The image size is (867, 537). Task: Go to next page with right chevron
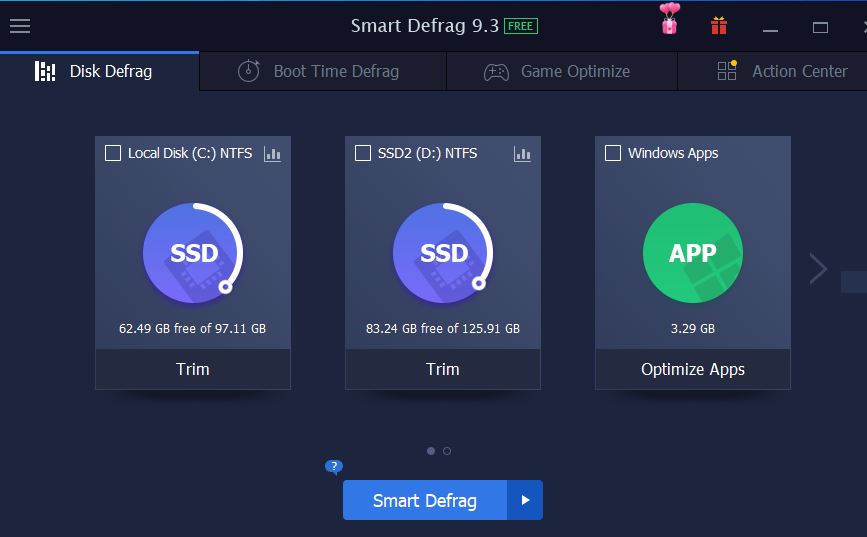click(818, 269)
